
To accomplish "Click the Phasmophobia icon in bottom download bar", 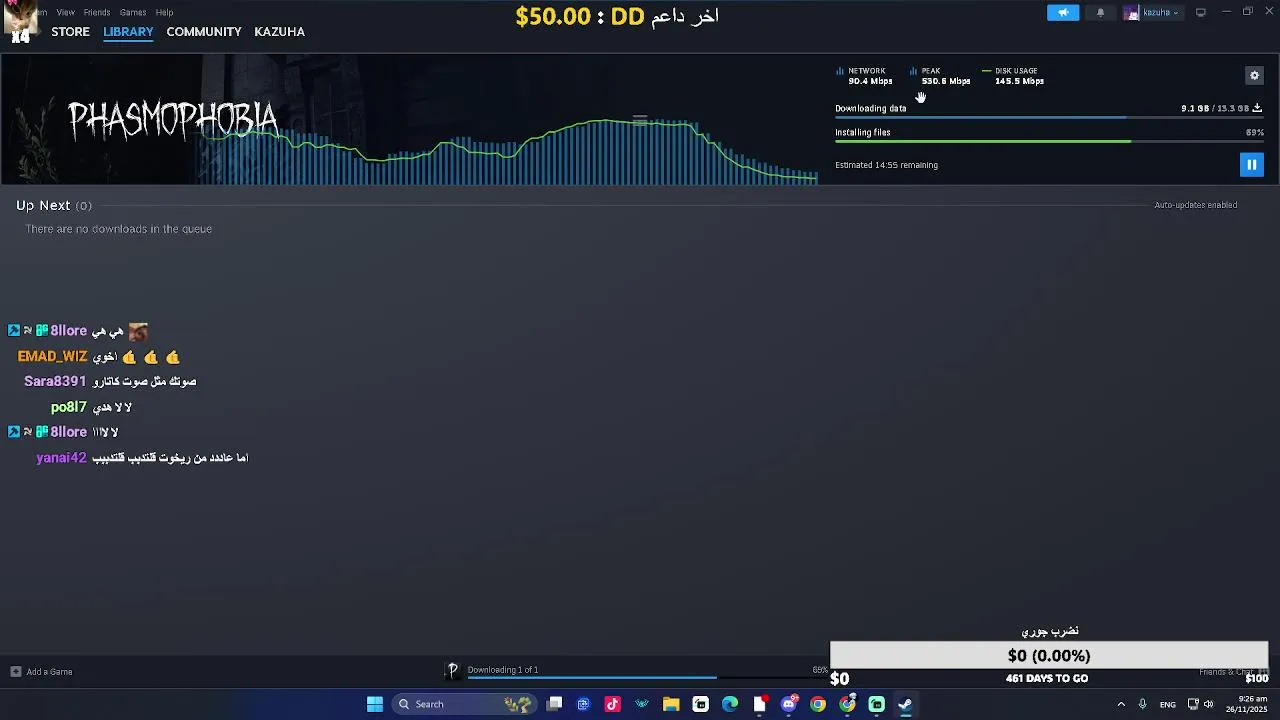I will click(452, 670).
